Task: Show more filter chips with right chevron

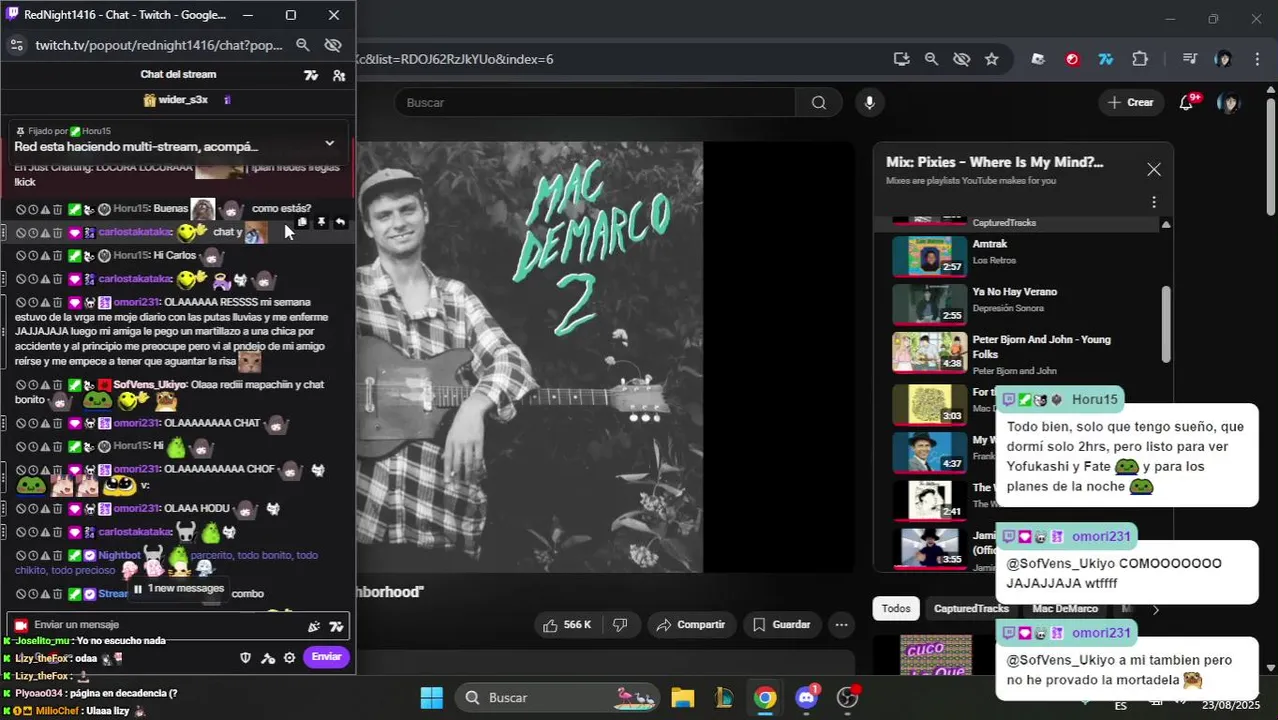Action: click(1155, 609)
